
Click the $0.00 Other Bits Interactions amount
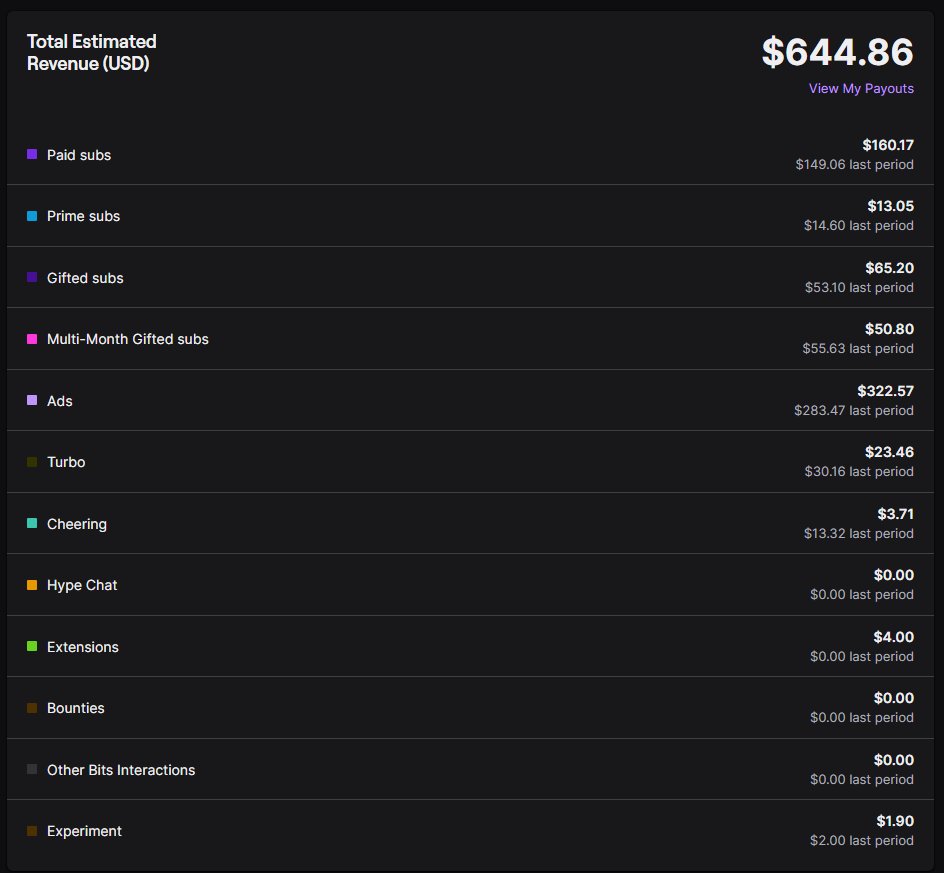pyautogui.click(x=893, y=760)
